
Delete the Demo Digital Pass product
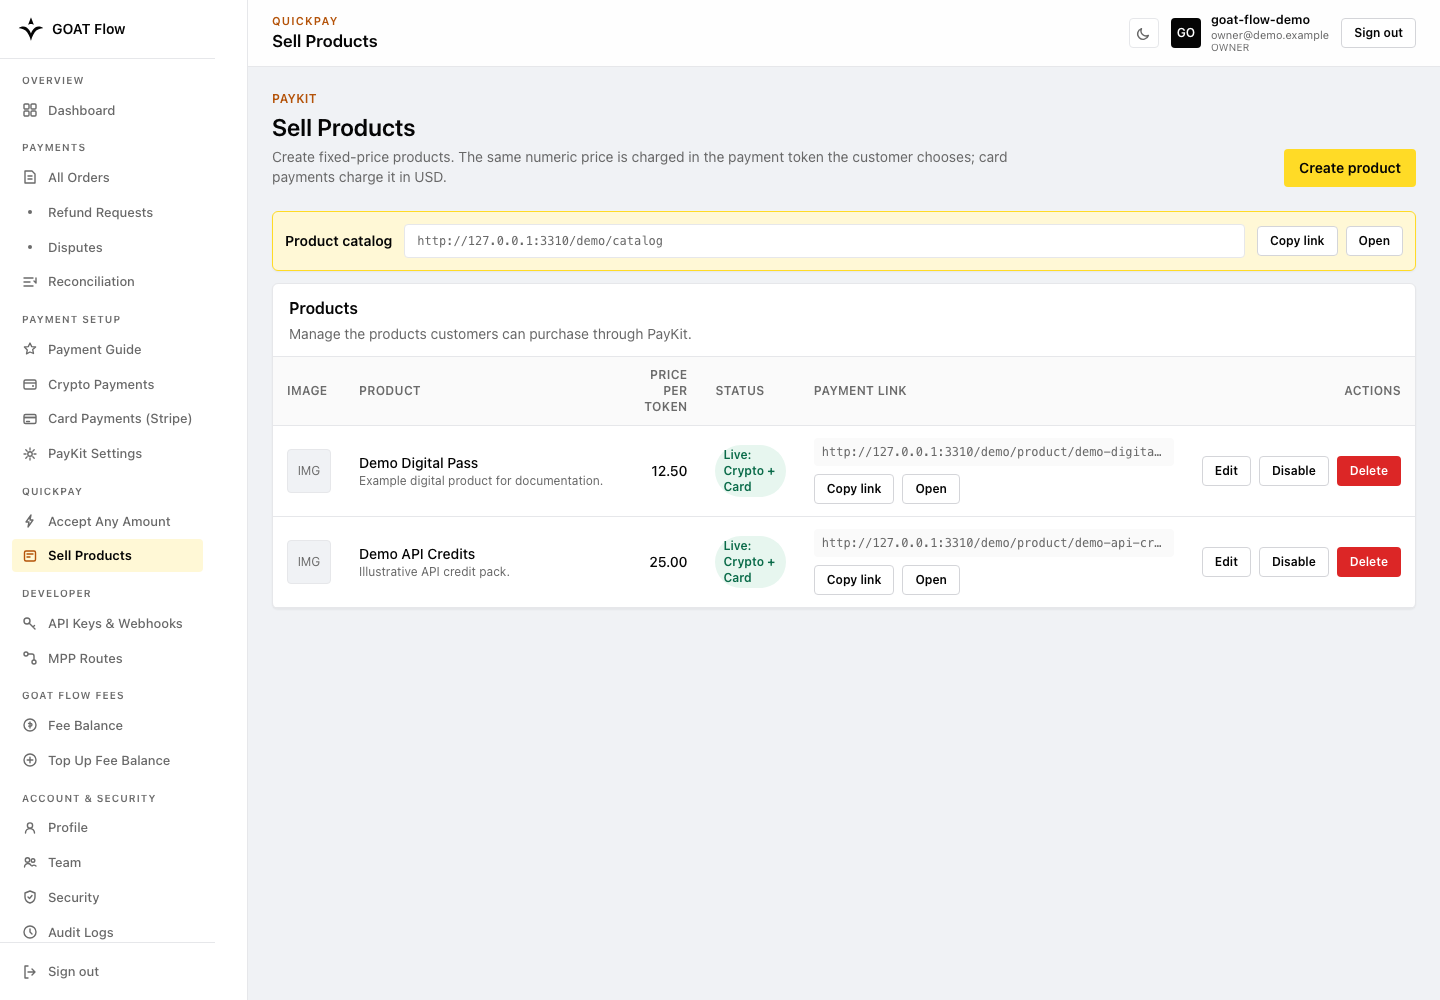1369,471
